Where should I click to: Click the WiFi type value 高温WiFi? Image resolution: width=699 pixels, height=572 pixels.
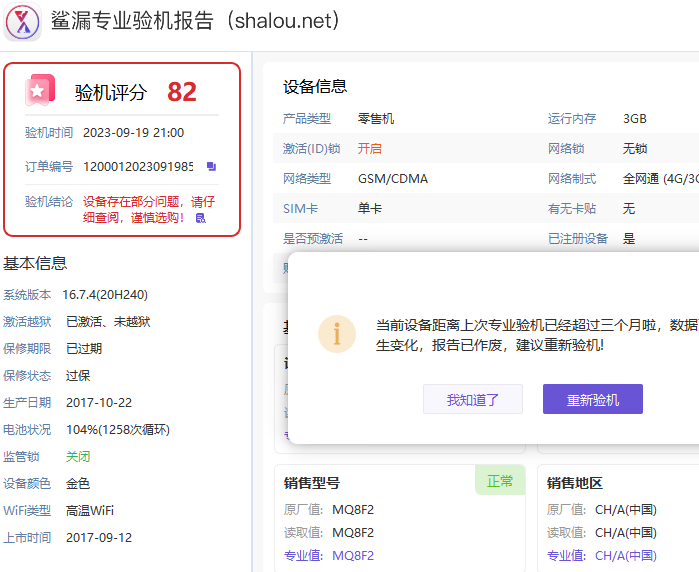[x=90, y=510]
